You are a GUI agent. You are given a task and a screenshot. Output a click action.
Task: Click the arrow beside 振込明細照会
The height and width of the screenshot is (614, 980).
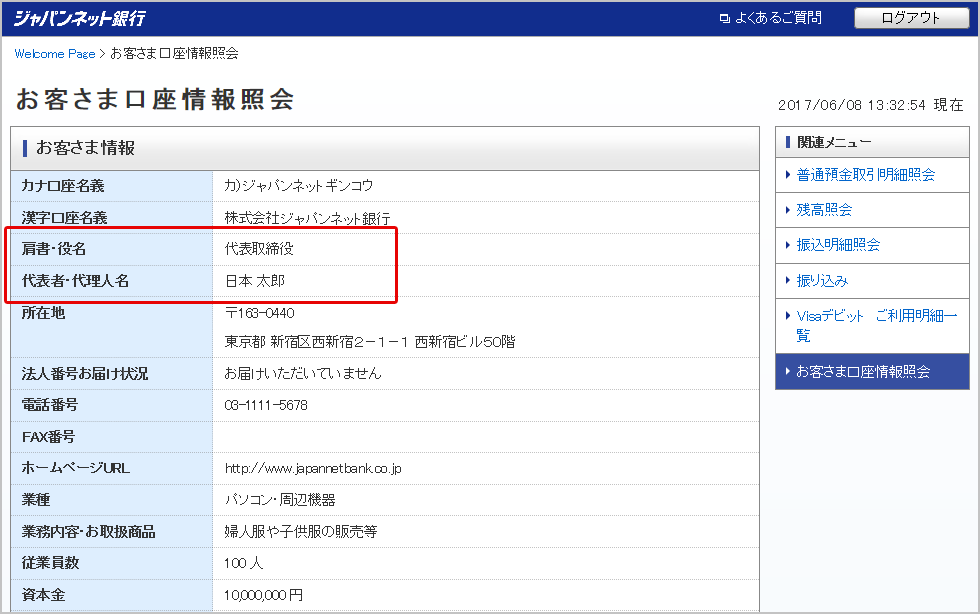pyautogui.click(x=788, y=245)
